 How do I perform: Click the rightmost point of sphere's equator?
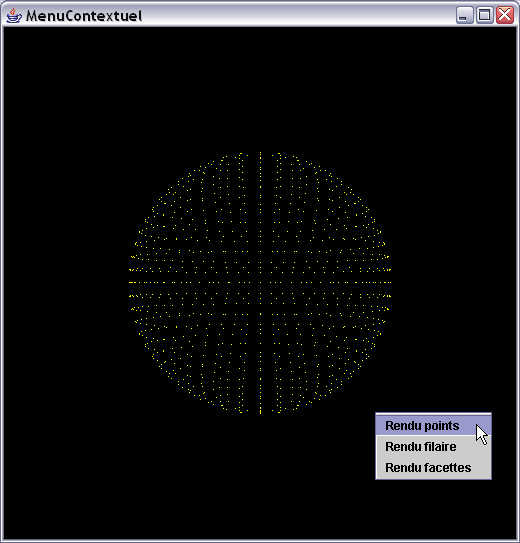coord(390,283)
